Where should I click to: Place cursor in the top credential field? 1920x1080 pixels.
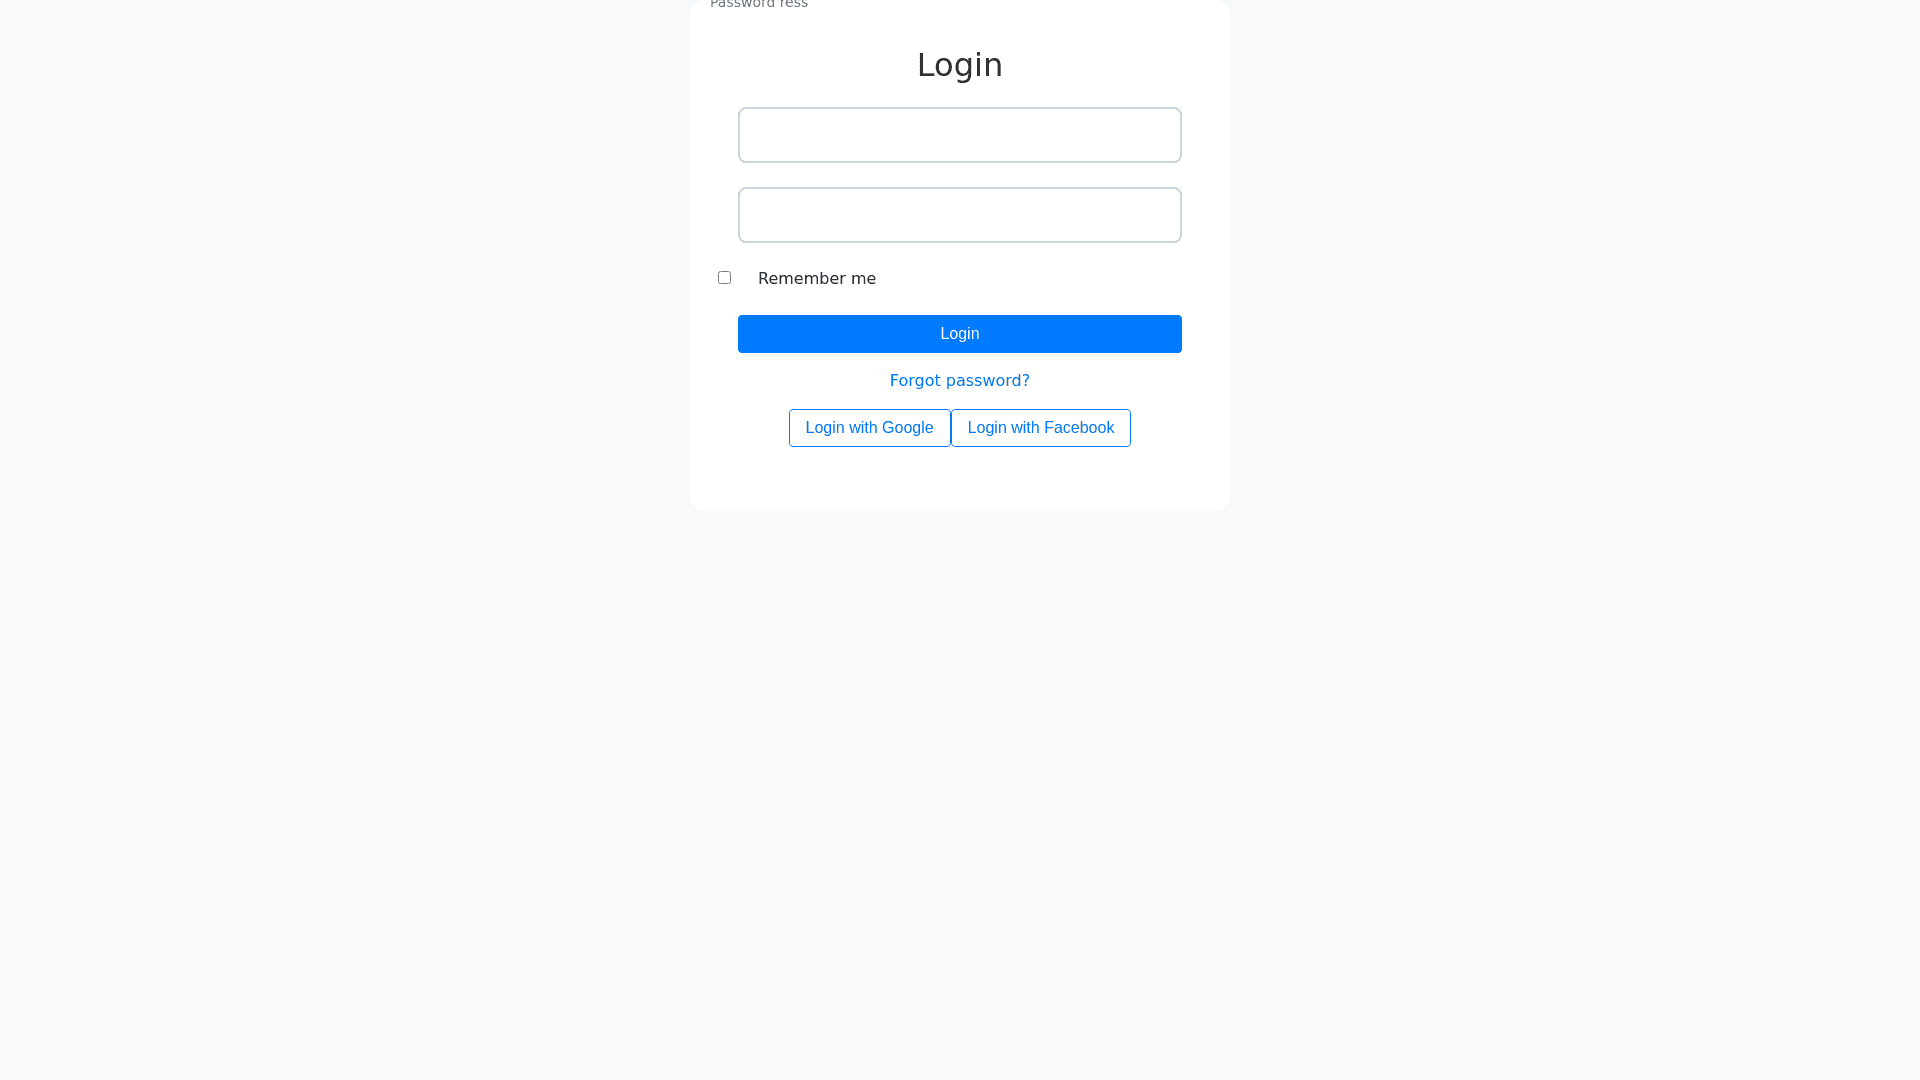[960, 135]
